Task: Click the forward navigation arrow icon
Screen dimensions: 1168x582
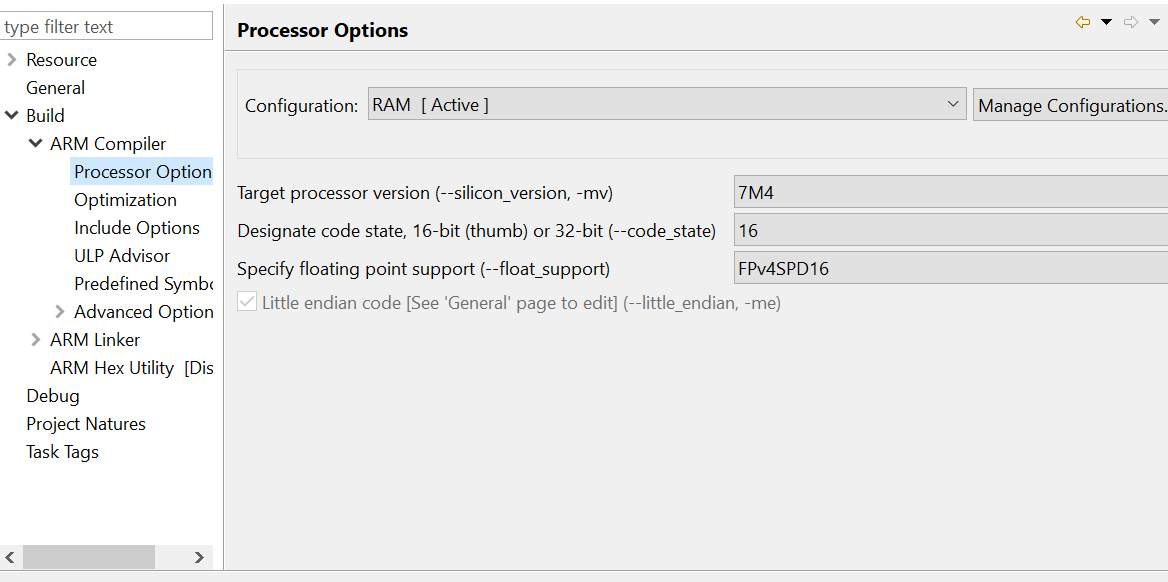Action: pos(1131,22)
